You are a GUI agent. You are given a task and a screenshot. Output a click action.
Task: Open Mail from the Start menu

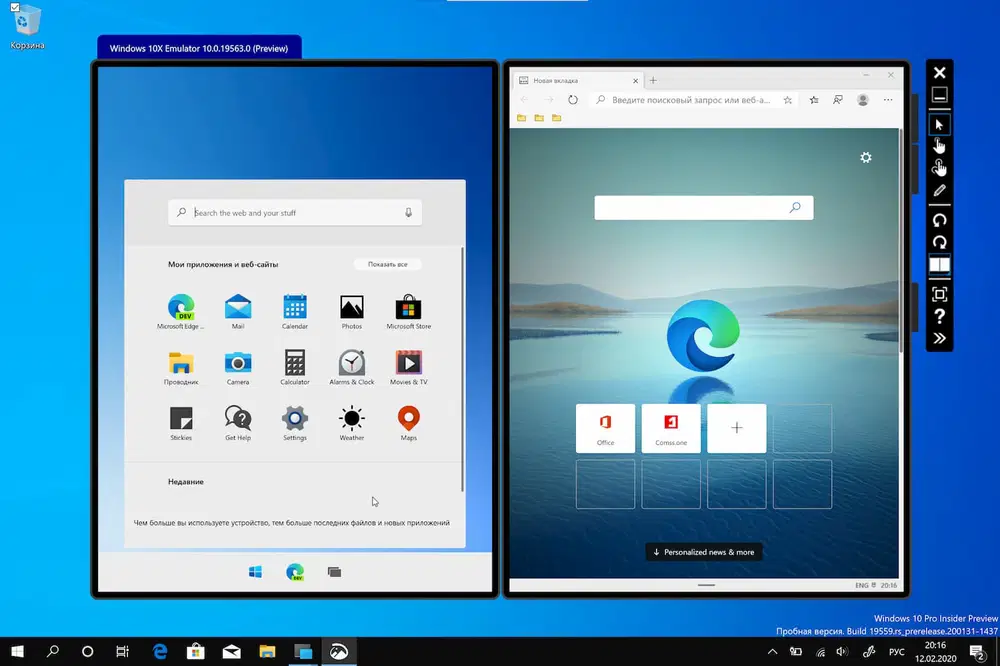click(237, 307)
